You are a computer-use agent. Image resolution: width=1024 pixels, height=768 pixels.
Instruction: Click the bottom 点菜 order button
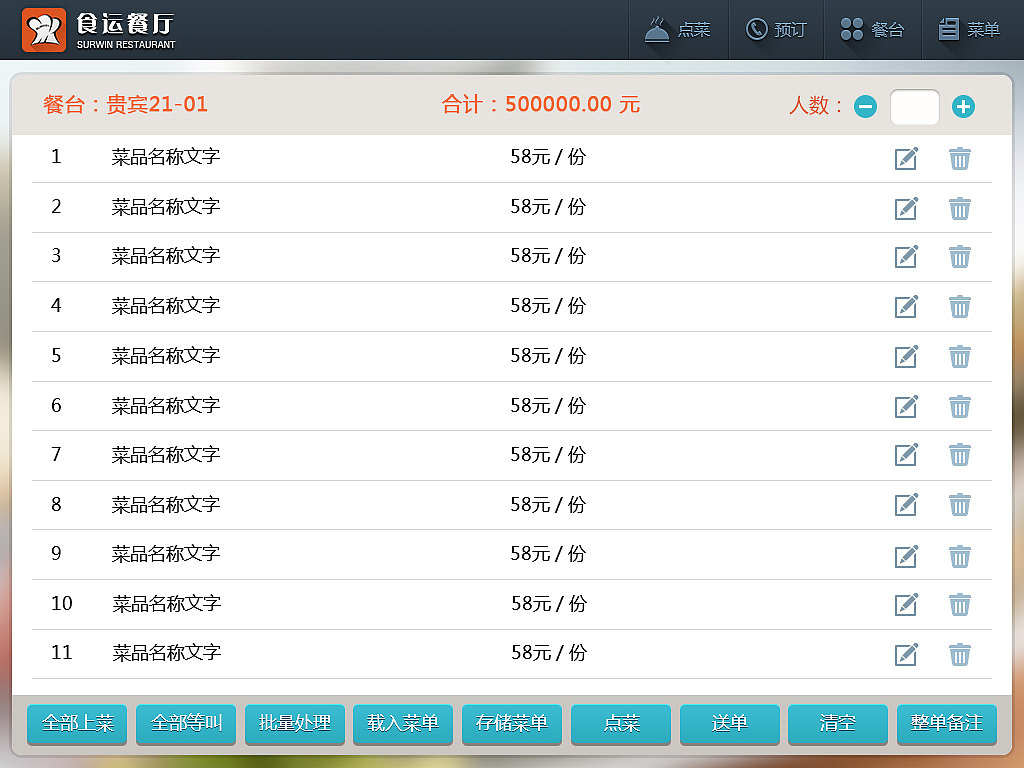(621, 724)
